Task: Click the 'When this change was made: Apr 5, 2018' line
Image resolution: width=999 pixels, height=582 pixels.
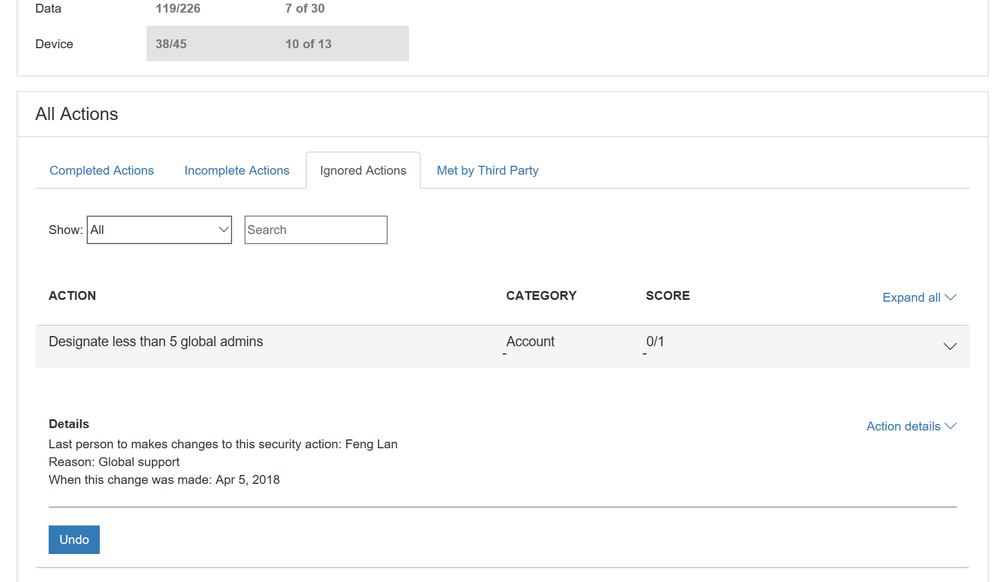Action: [x=164, y=479]
